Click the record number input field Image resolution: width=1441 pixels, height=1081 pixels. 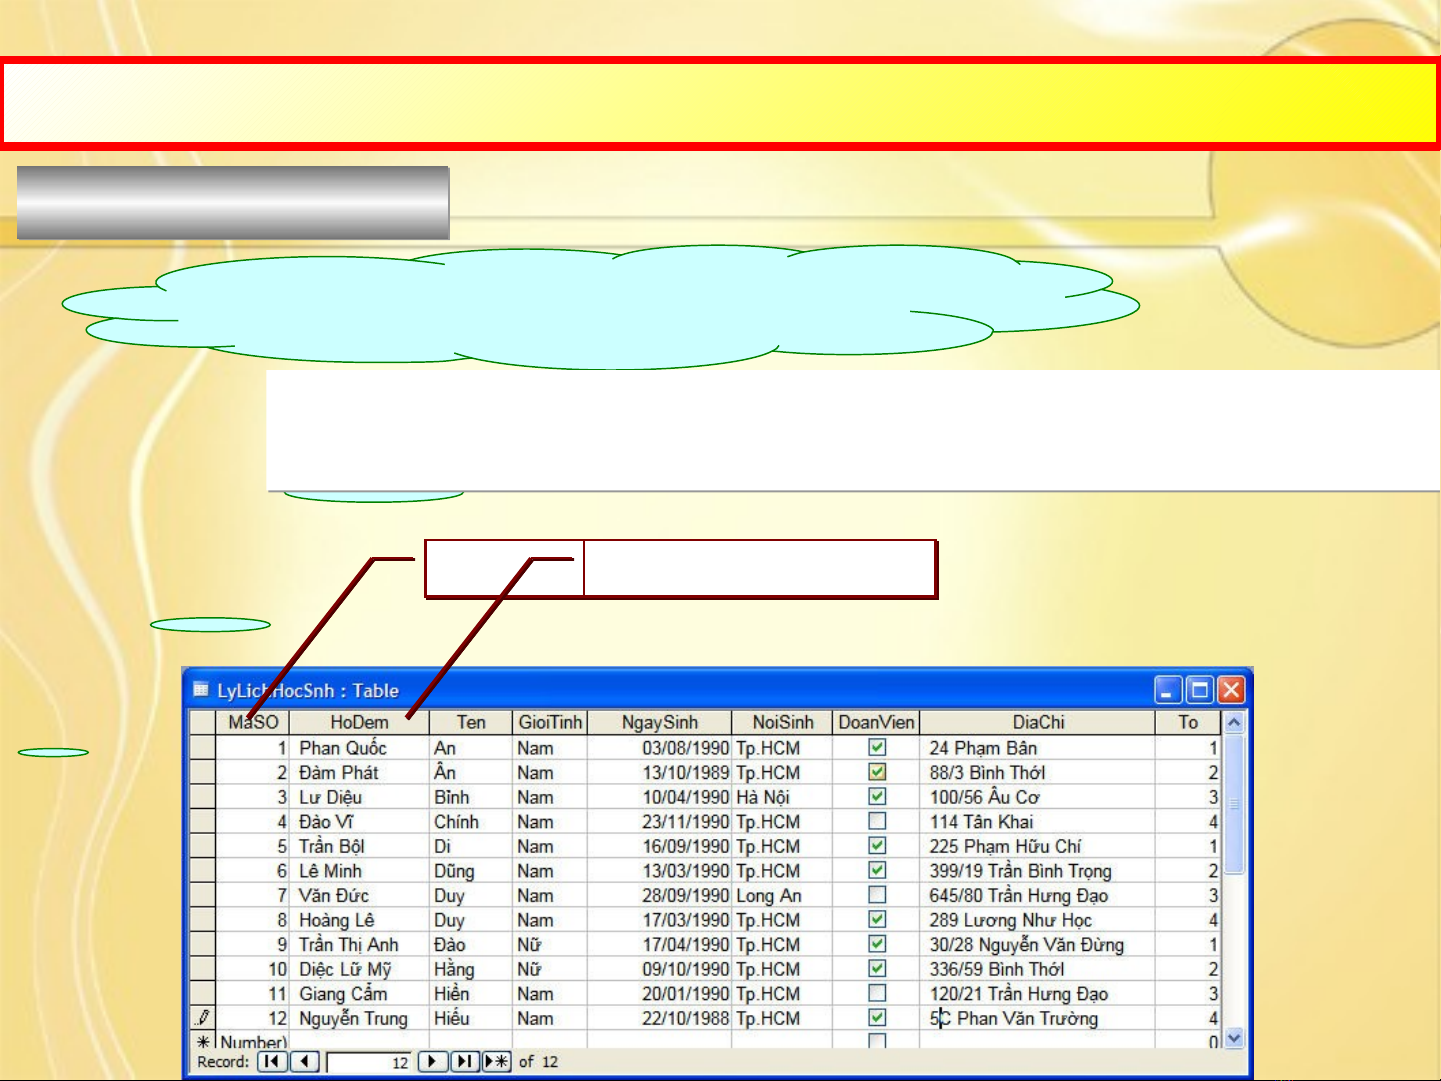tap(370, 1062)
